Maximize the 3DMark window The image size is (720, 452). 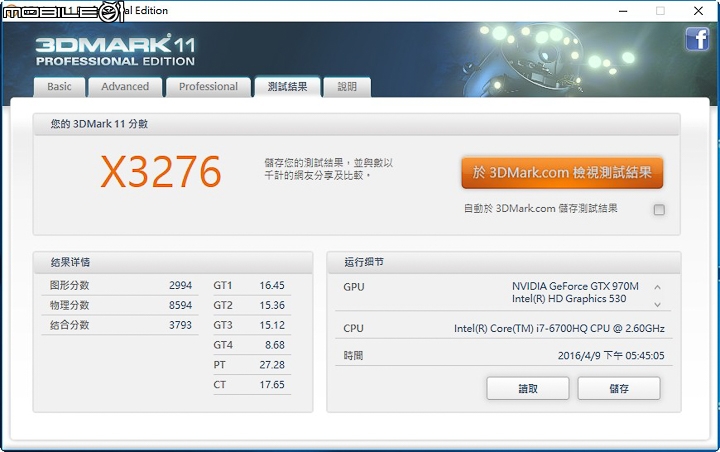point(660,11)
